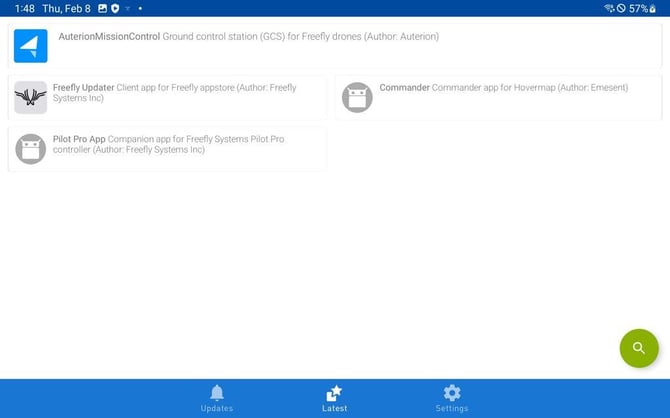The height and width of the screenshot is (418, 670).
Task: Tap the Wi-Fi status icon in status bar
Action: [609, 8]
